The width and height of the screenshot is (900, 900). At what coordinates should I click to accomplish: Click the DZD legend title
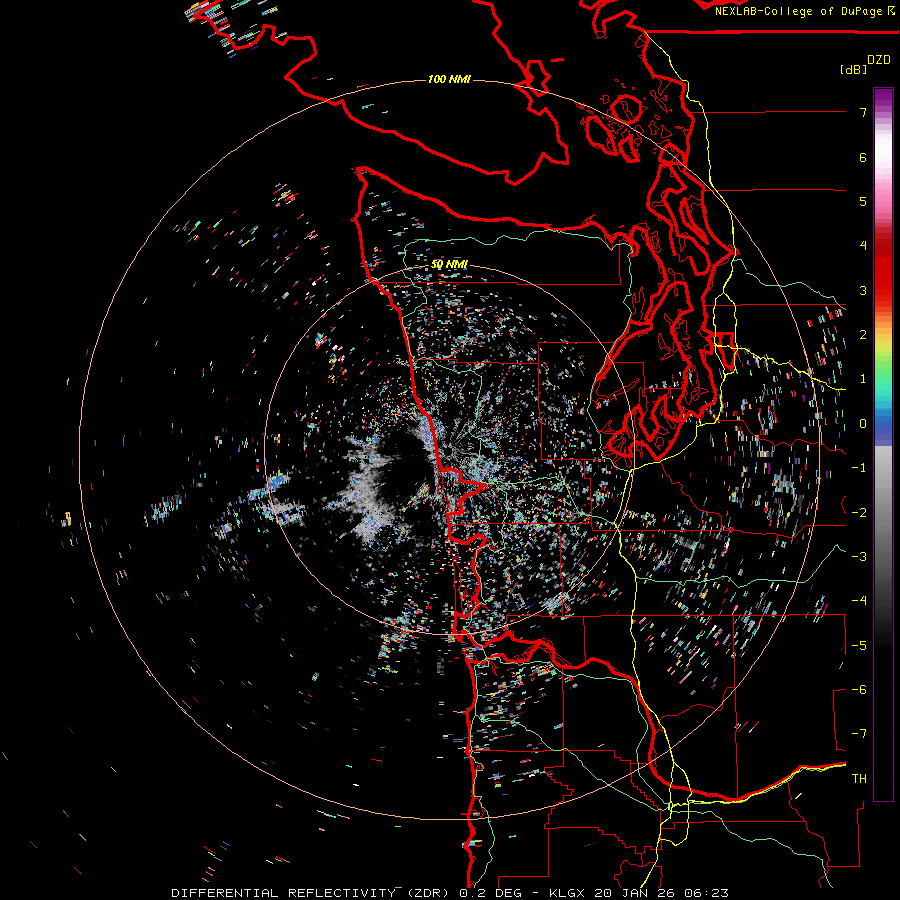pos(879,60)
